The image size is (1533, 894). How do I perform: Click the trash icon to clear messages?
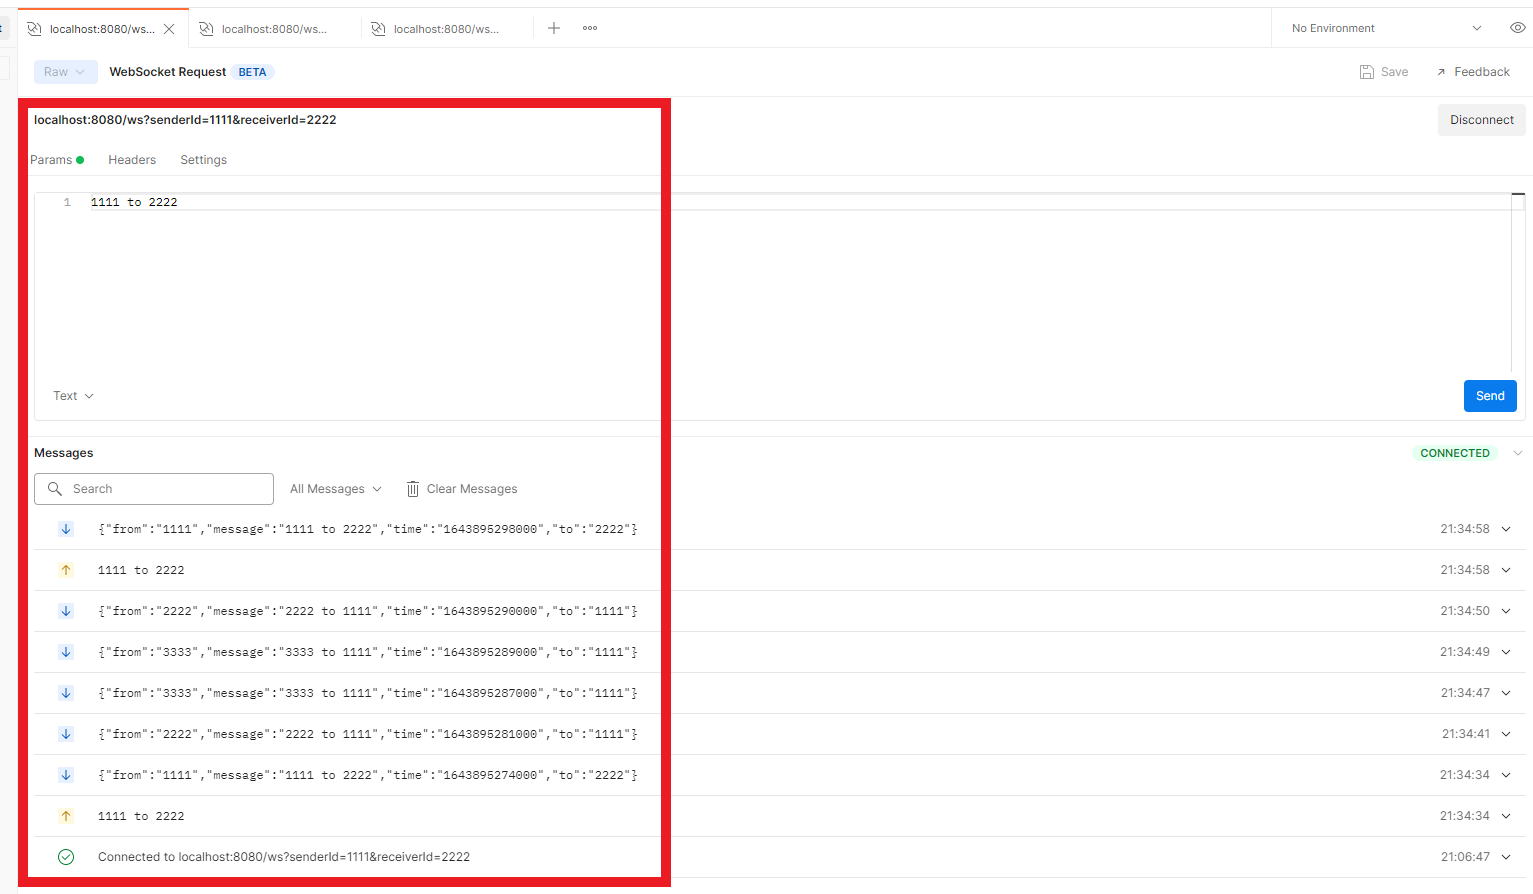point(413,489)
